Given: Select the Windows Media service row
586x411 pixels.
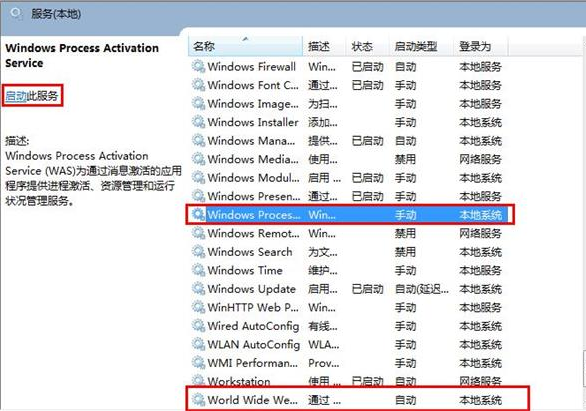Looking at the screenshot, I should click(350, 159).
